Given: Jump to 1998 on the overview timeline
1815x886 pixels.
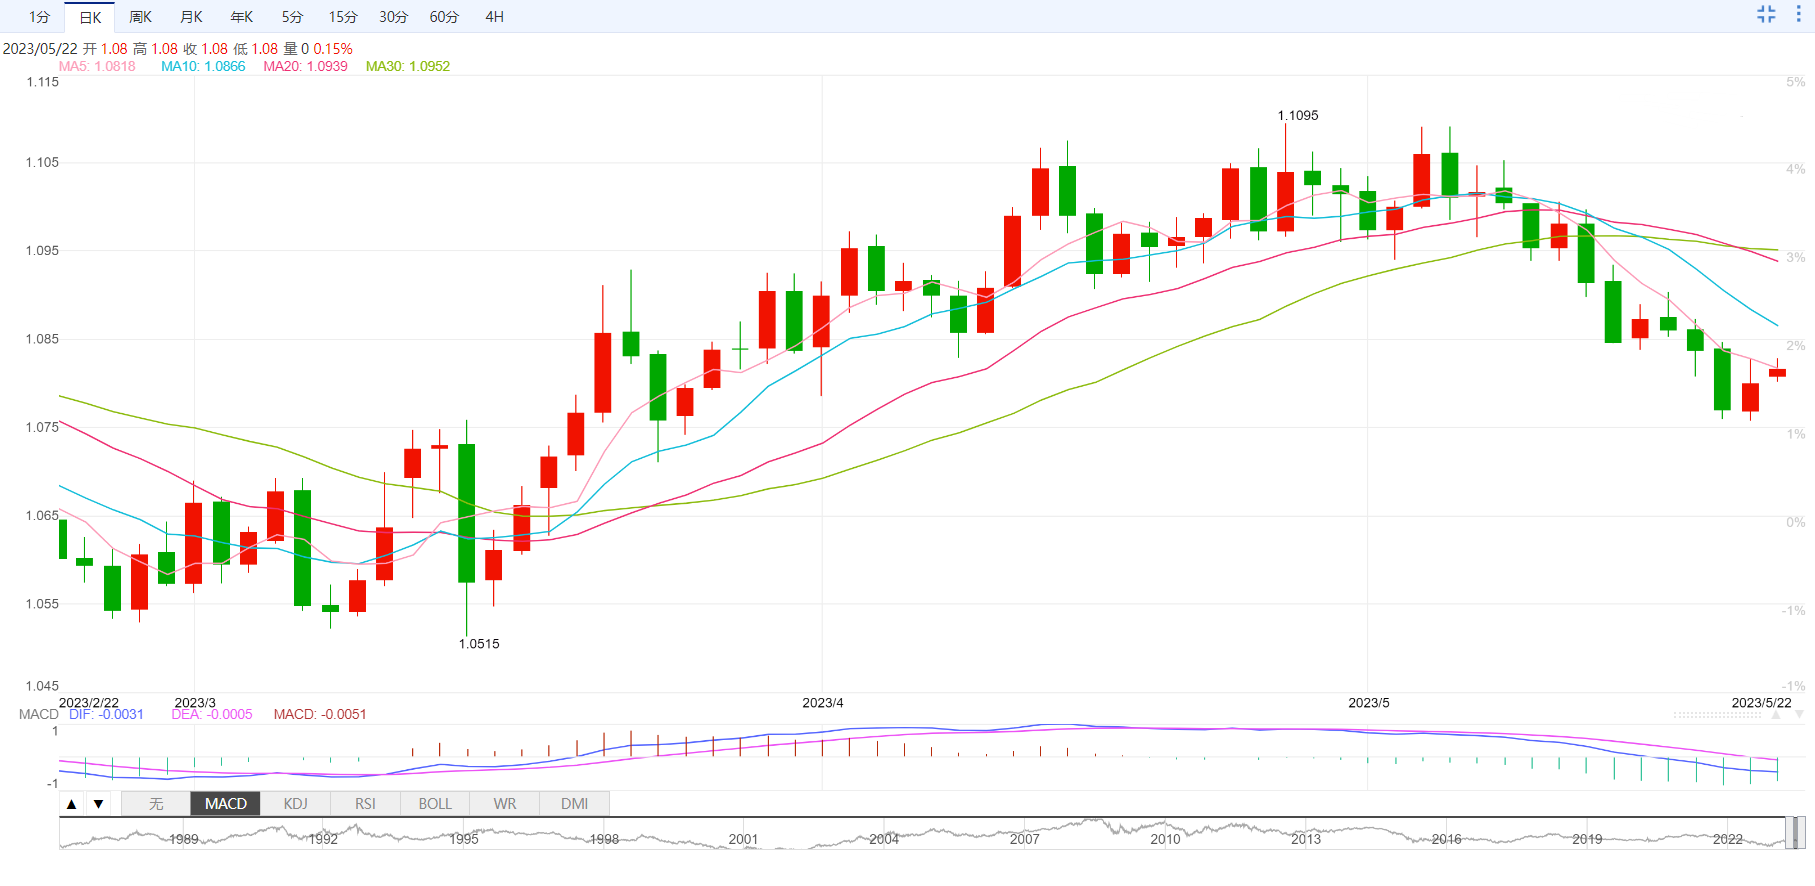Looking at the screenshot, I should pyautogui.click(x=604, y=839).
